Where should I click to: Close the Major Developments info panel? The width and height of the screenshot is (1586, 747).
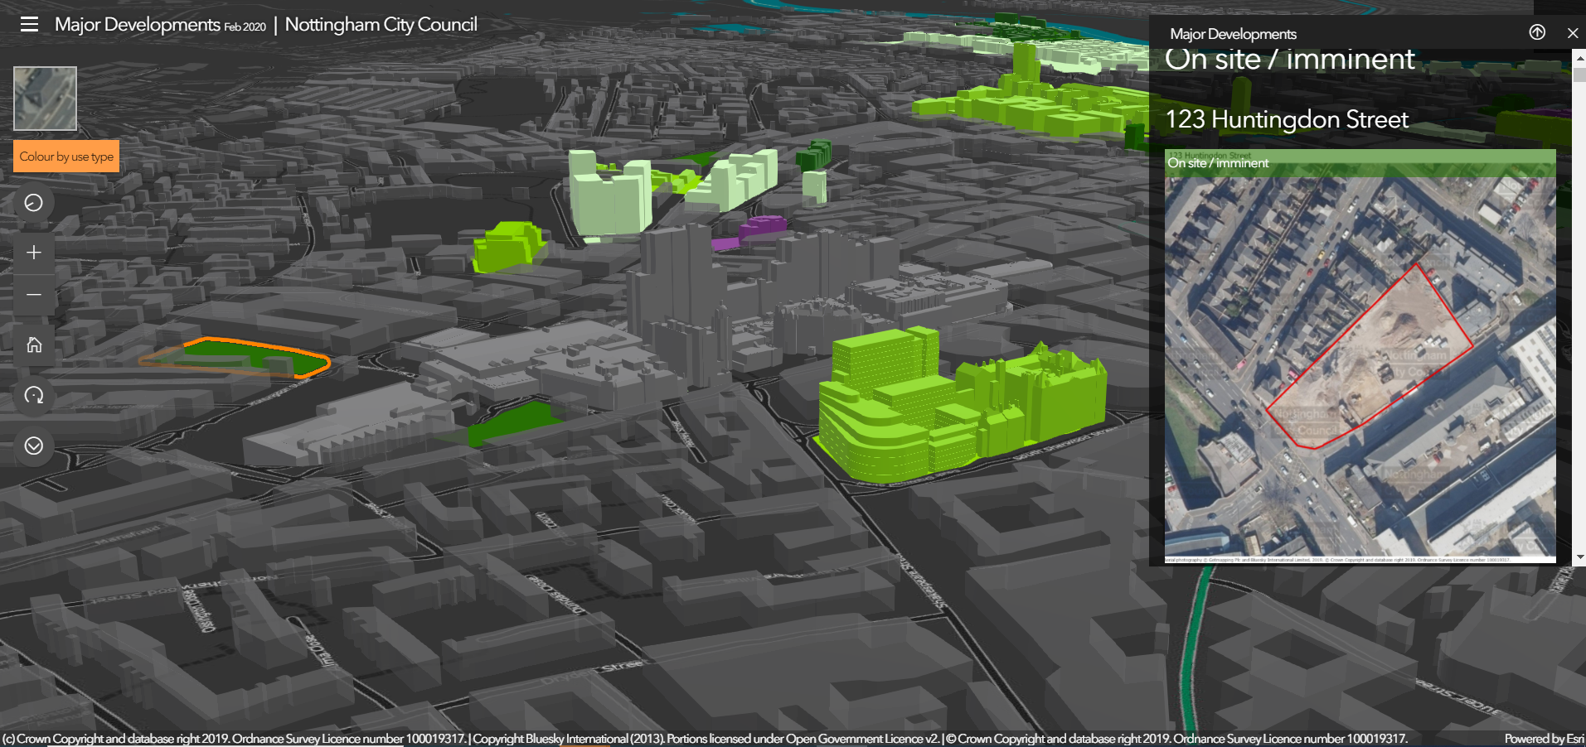pyautogui.click(x=1572, y=33)
